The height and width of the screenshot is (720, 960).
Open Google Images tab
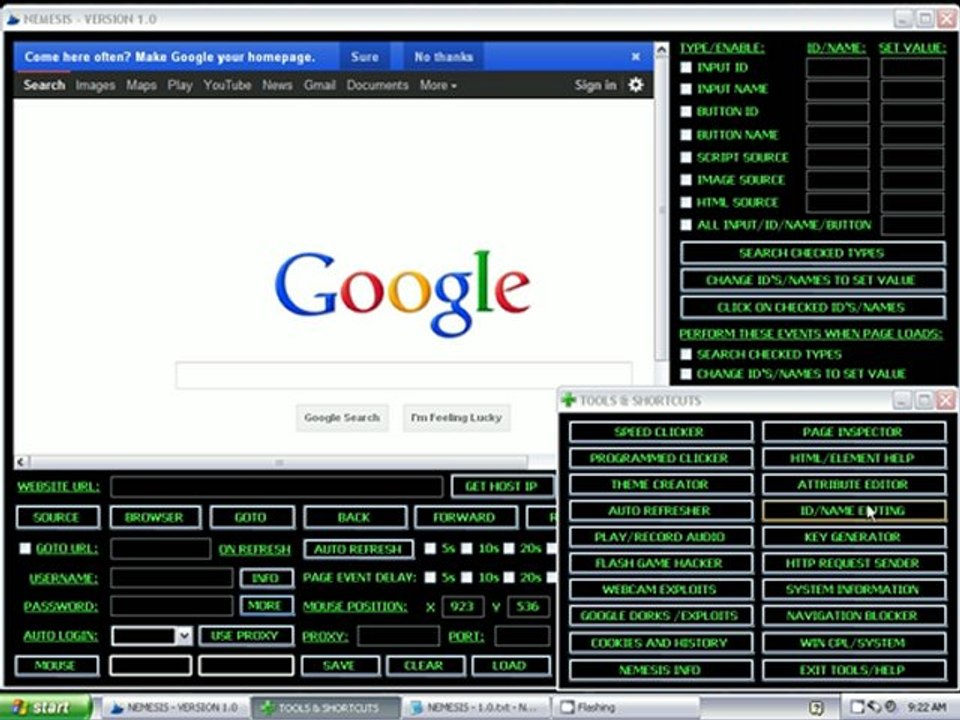coord(95,85)
